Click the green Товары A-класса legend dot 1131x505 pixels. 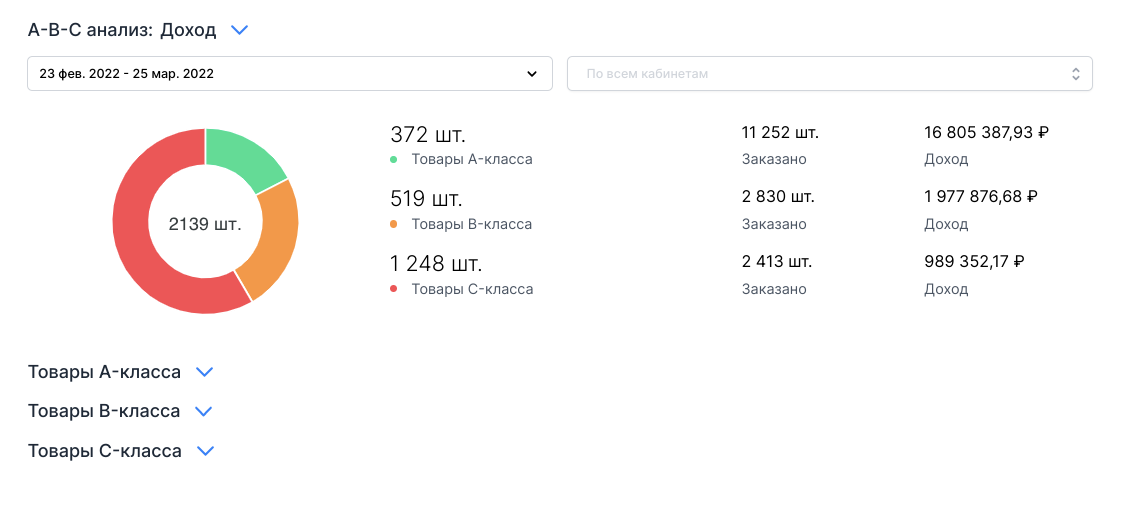pyautogui.click(x=394, y=160)
